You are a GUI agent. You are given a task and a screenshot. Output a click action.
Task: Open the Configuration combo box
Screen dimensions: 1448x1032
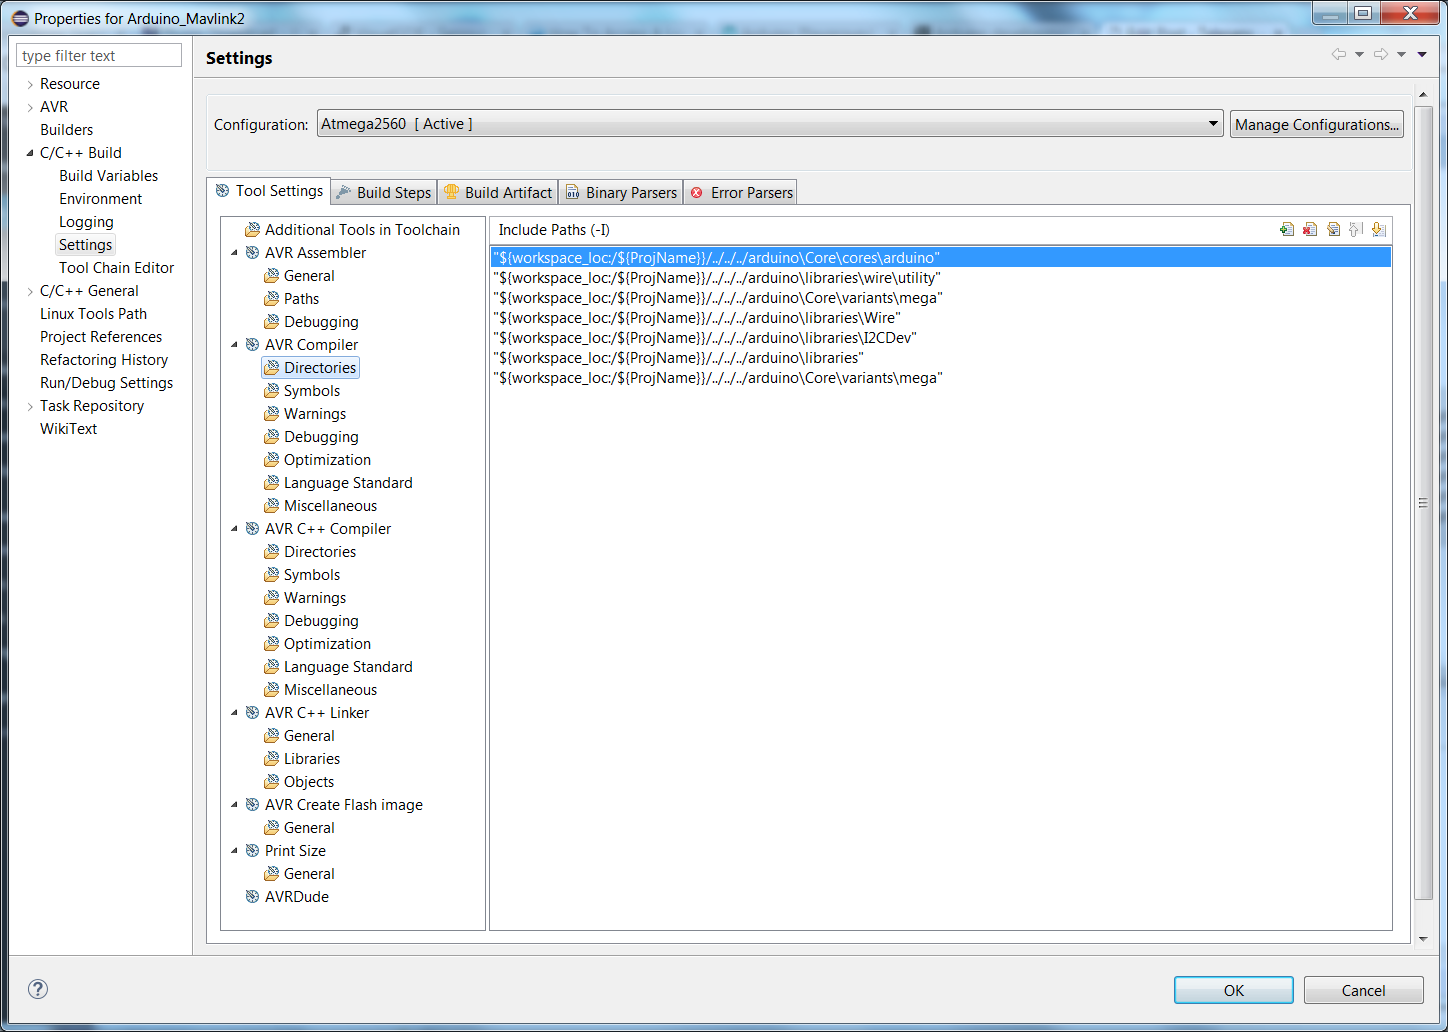(770, 124)
